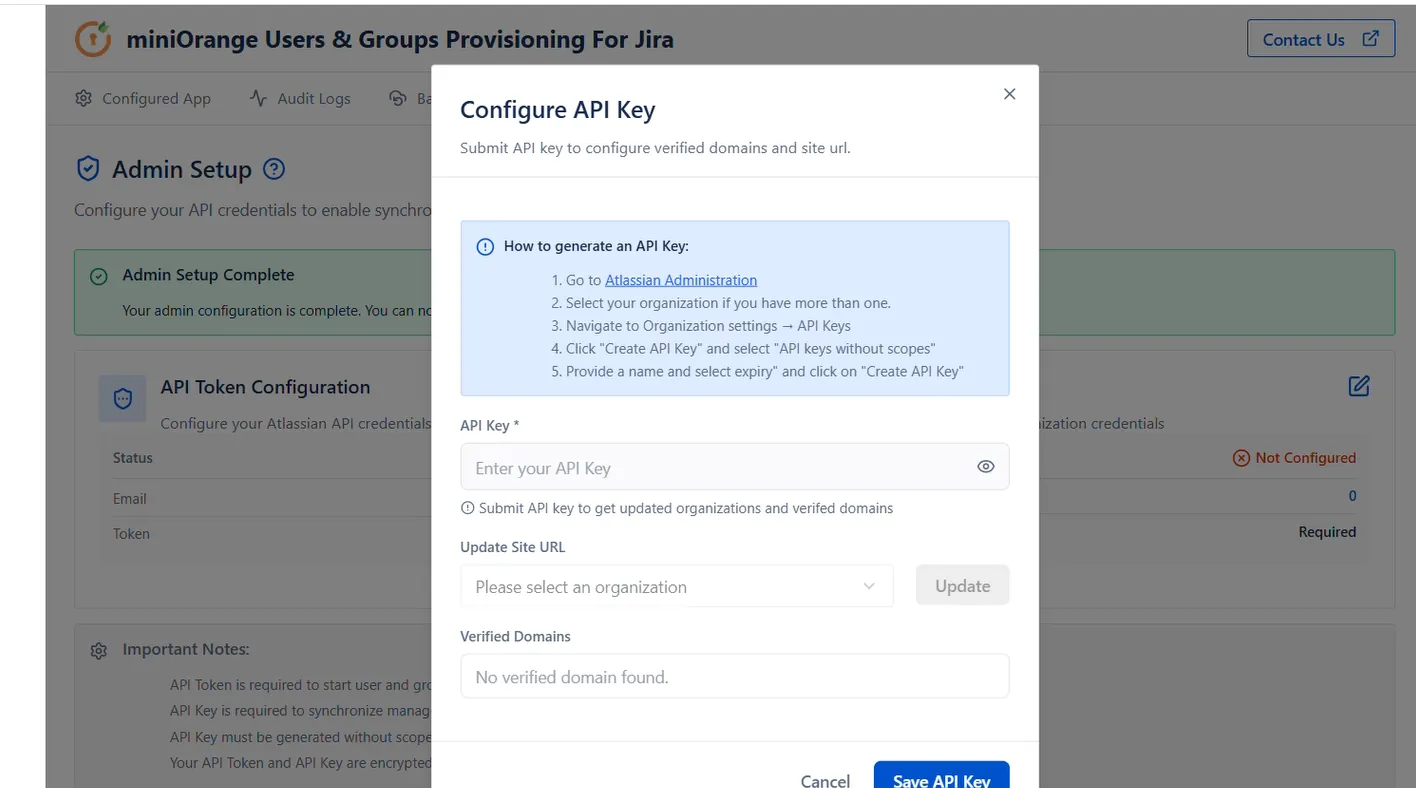
Task: Click the miniOrange Users & Groups Provisioning title
Action: pyautogui.click(x=400, y=39)
